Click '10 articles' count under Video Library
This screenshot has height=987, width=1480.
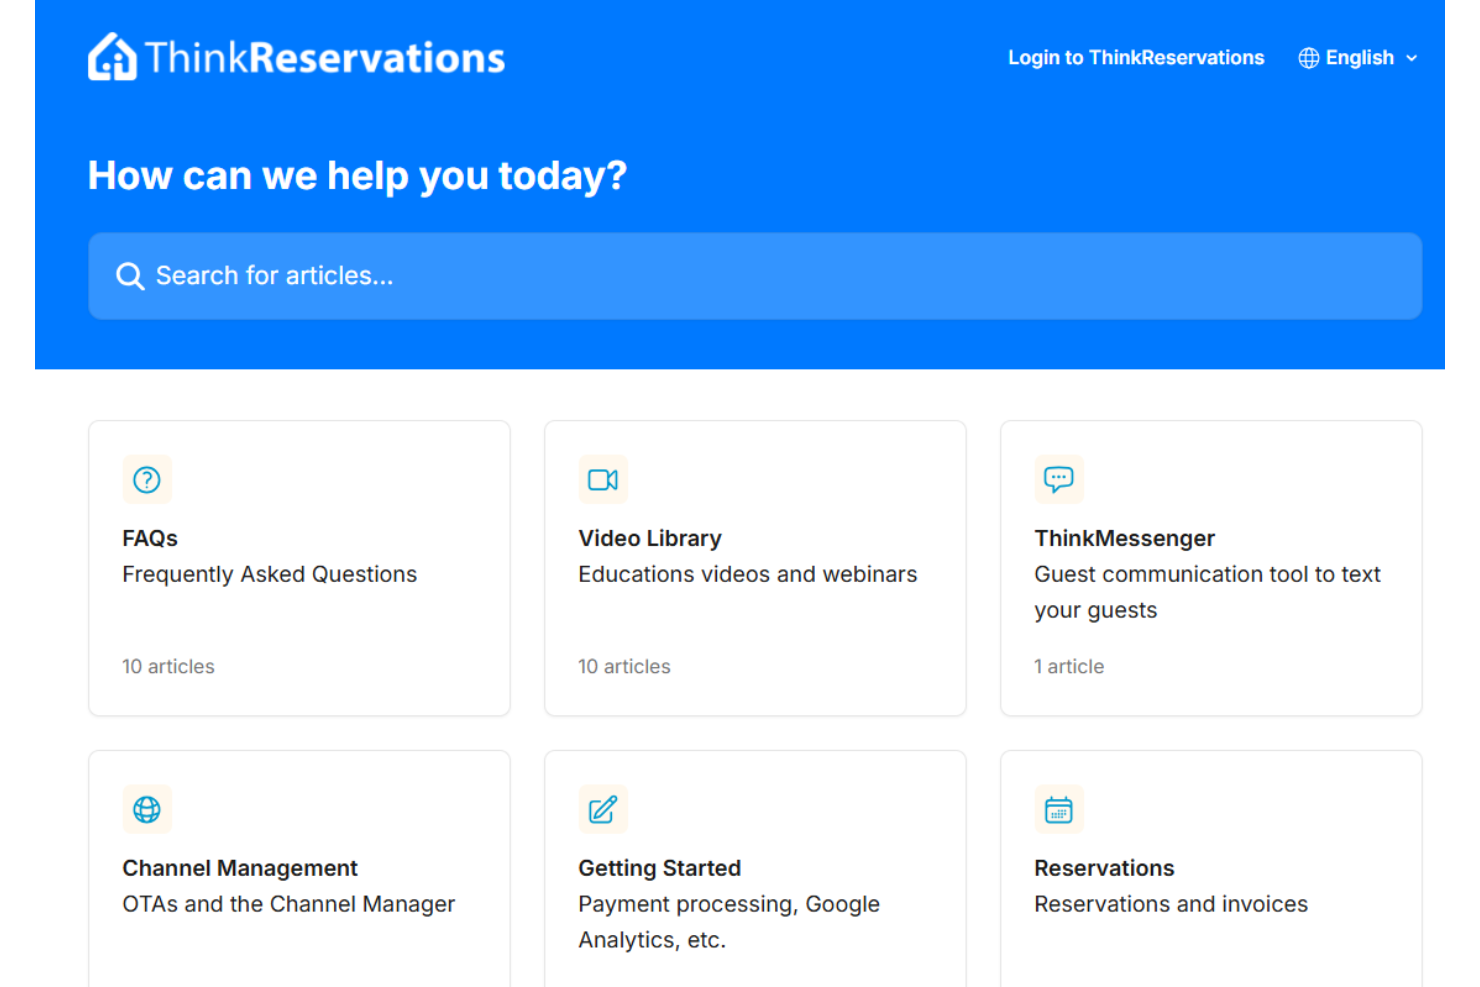click(624, 666)
